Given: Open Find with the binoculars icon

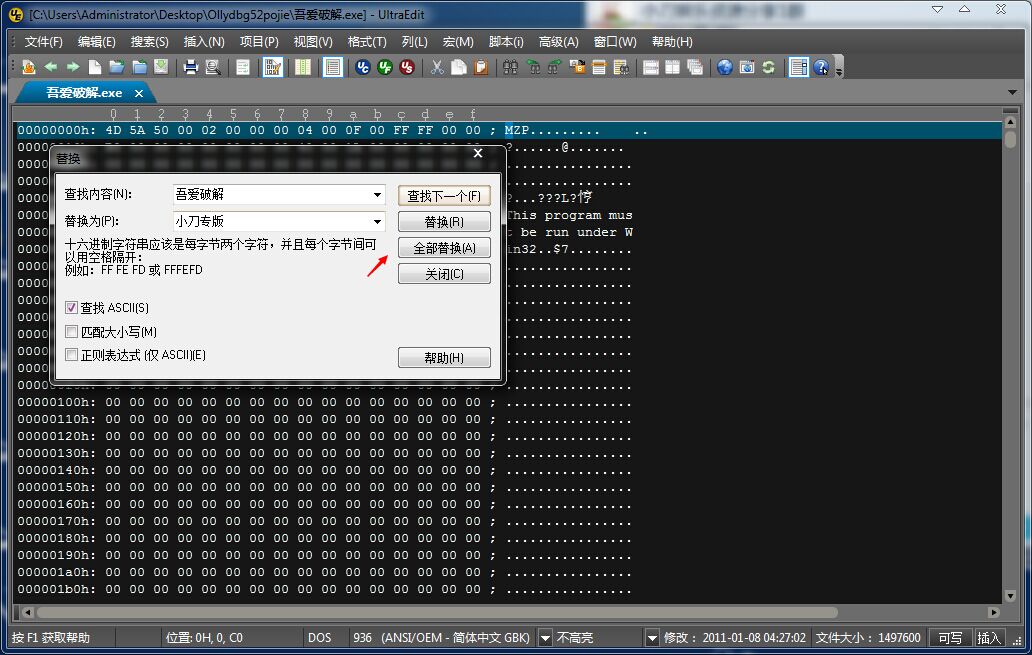Looking at the screenshot, I should pyautogui.click(x=511, y=67).
